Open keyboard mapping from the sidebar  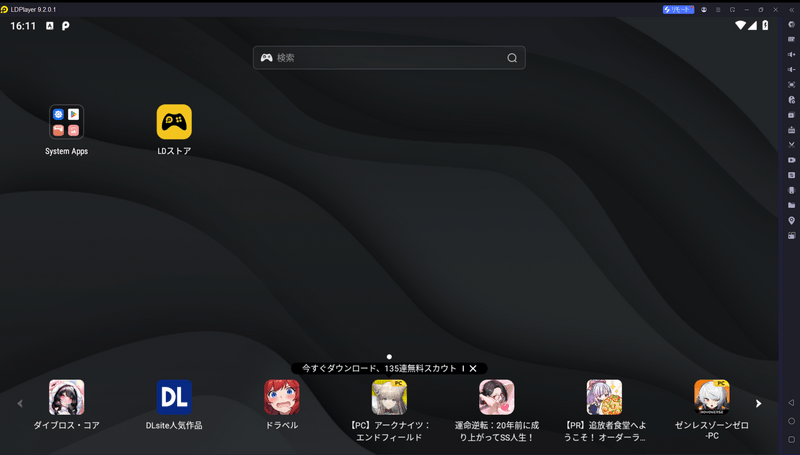click(791, 39)
